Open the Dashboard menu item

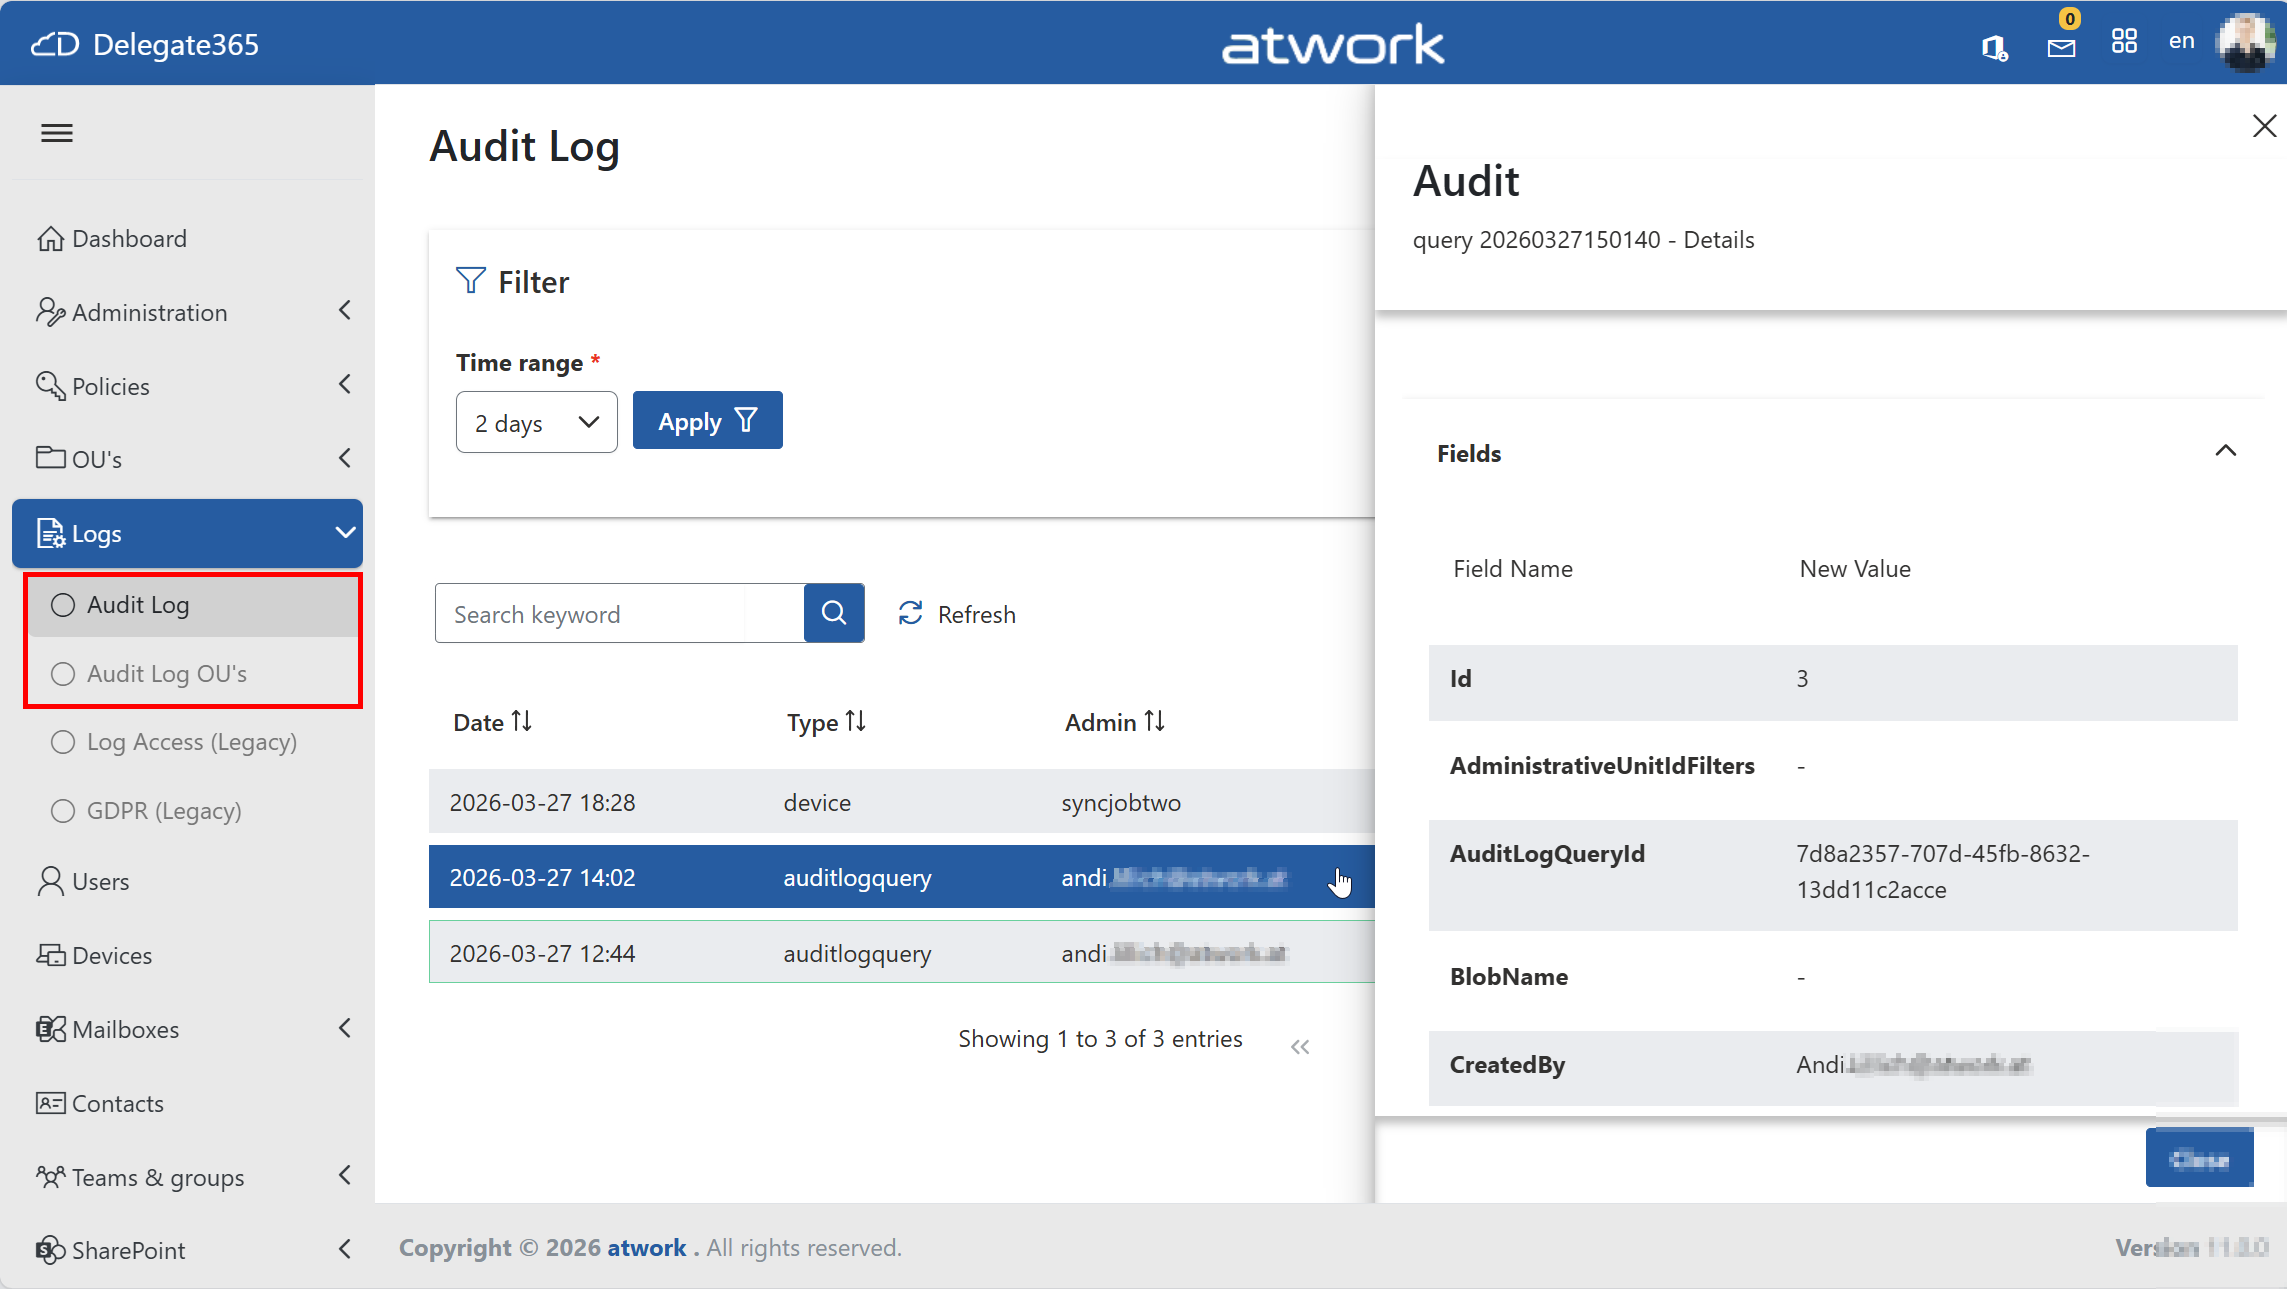128,239
